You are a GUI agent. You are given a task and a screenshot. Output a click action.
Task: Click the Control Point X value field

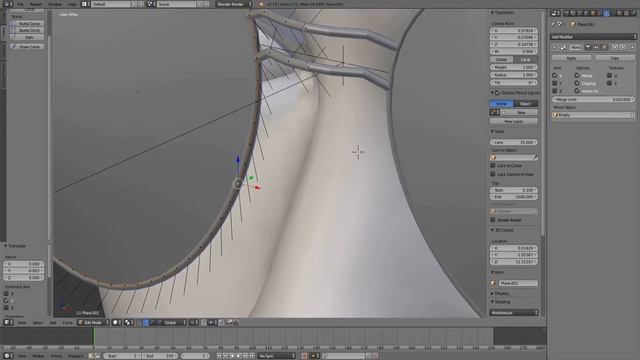[514, 31]
